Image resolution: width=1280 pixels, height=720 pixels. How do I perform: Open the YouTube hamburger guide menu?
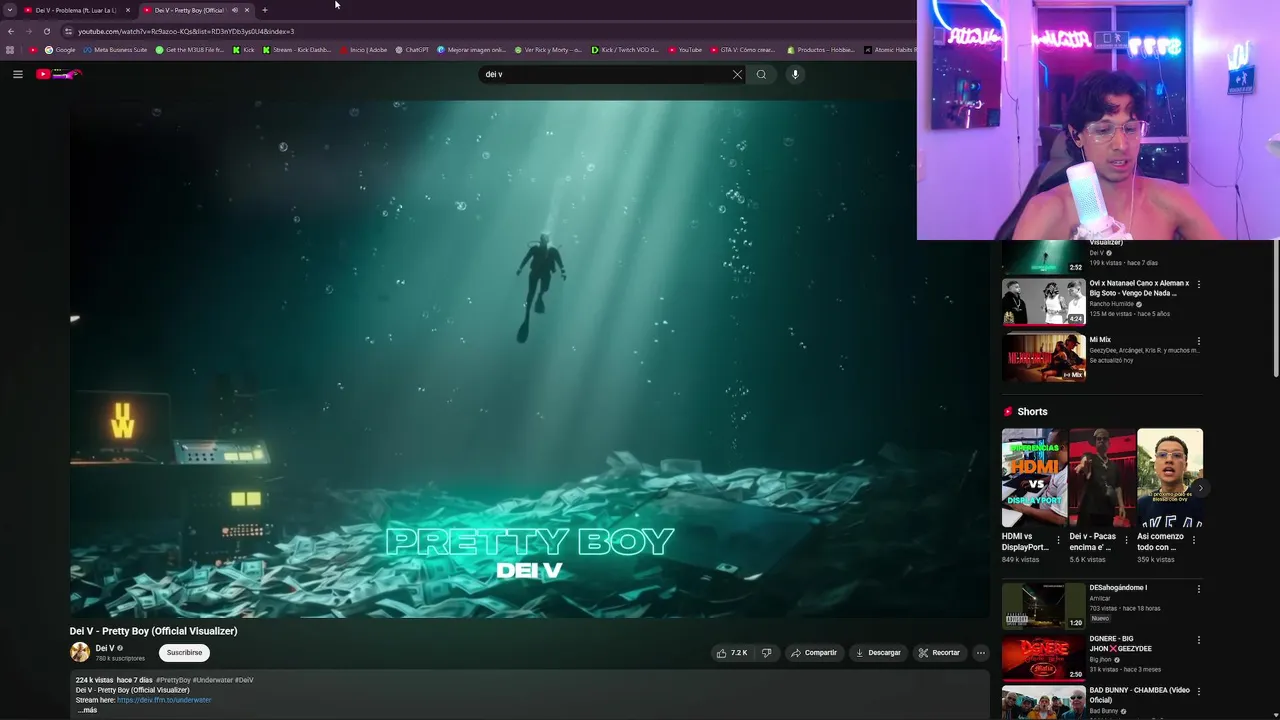[17, 74]
